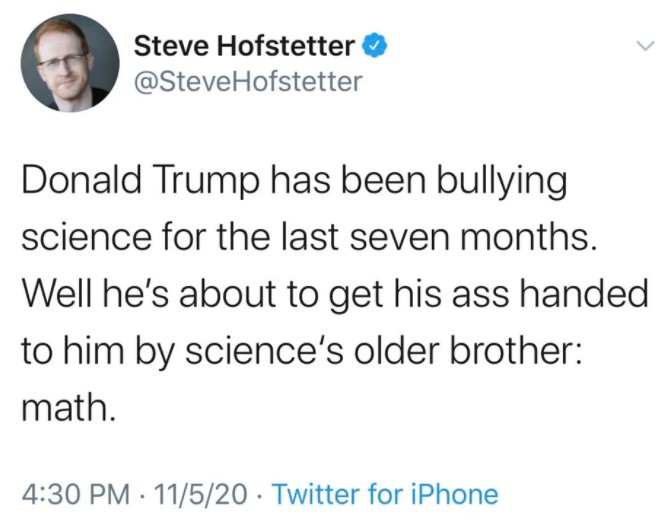
Task: Click the tweet line starting "science for"
Action: point(290,239)
